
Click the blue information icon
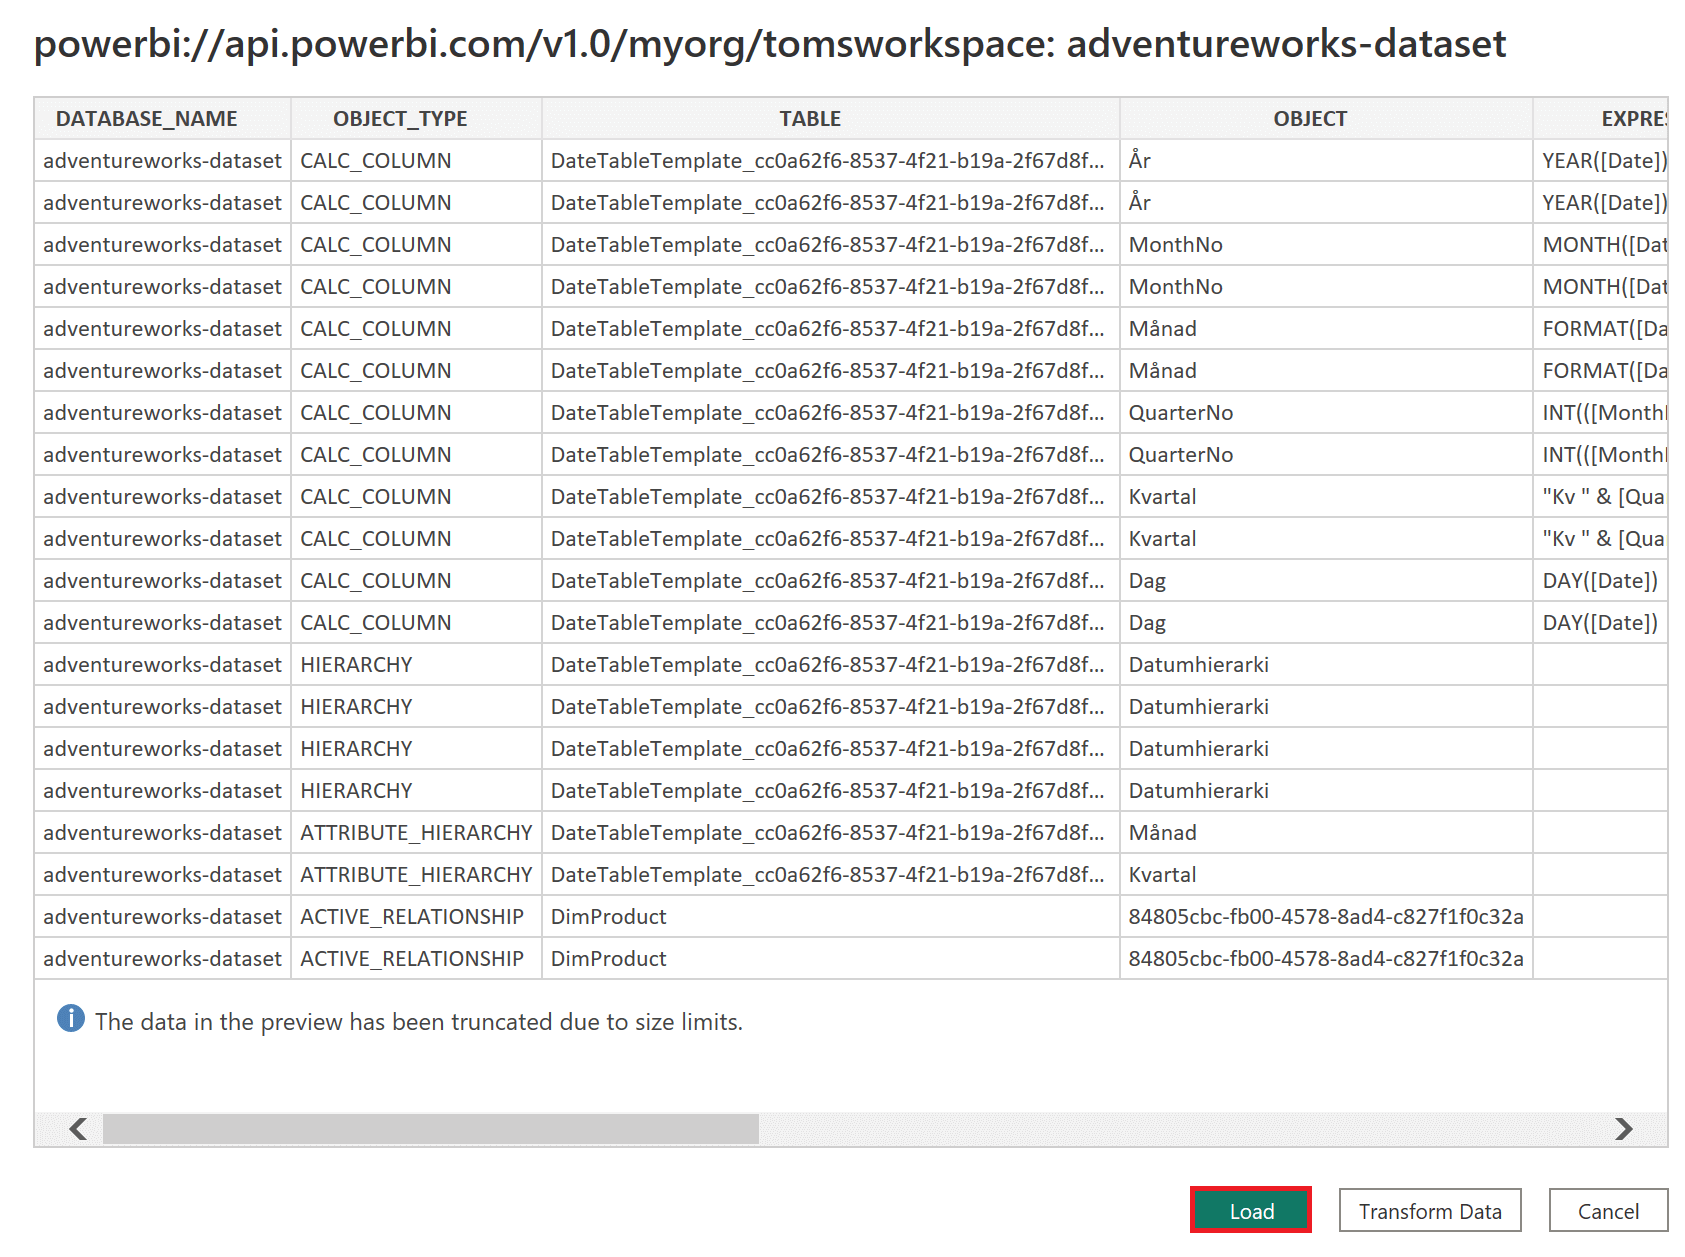pyautogui.click(x=70, y=1021)
